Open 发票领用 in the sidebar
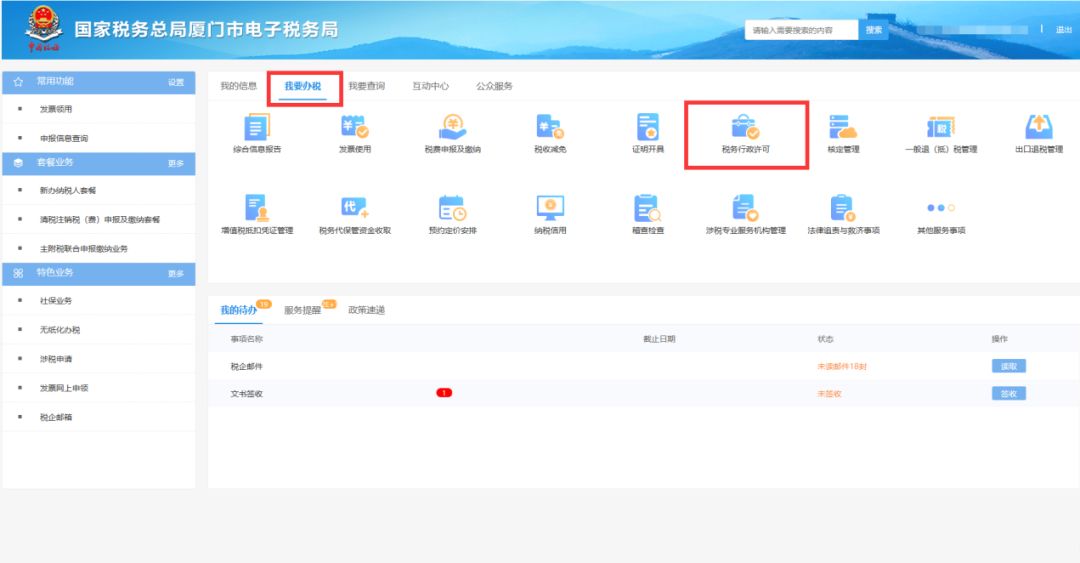Screen dimensions: 1080x563 coord(56,109)
